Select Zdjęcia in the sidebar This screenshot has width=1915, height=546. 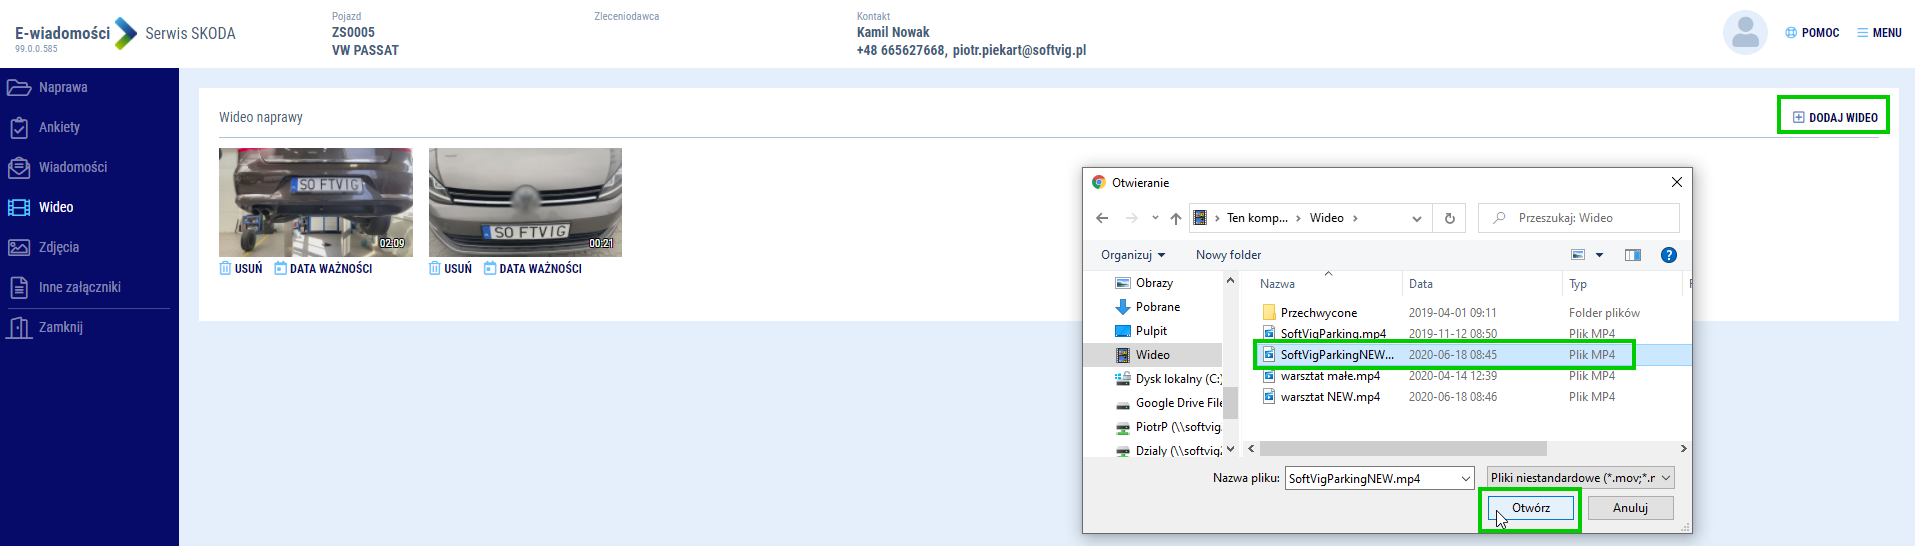click(x=58, y=248)
